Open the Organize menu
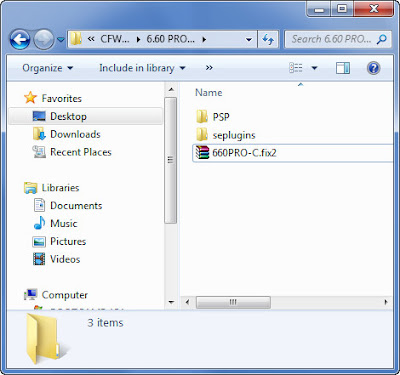This screenshot has width=400, height=375. pos(47,68)
